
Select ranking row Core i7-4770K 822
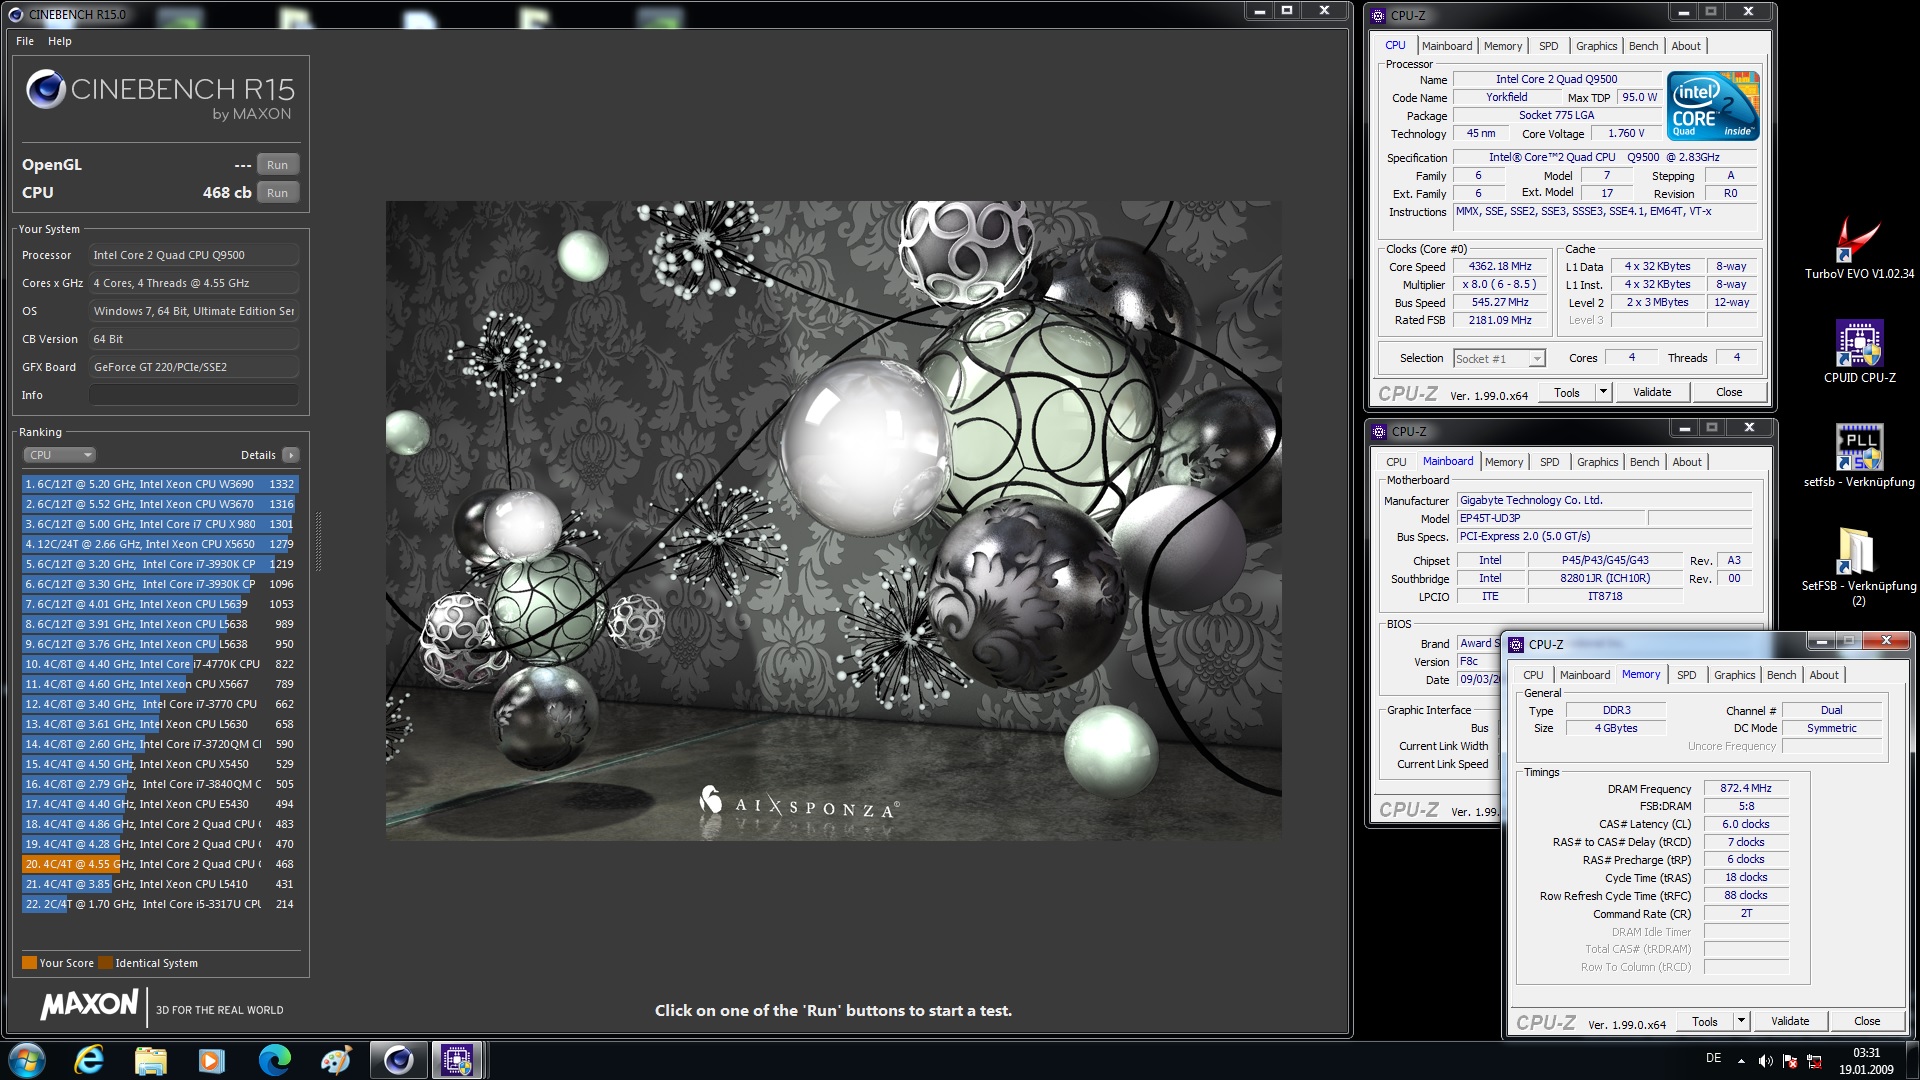tap(160, 664)
